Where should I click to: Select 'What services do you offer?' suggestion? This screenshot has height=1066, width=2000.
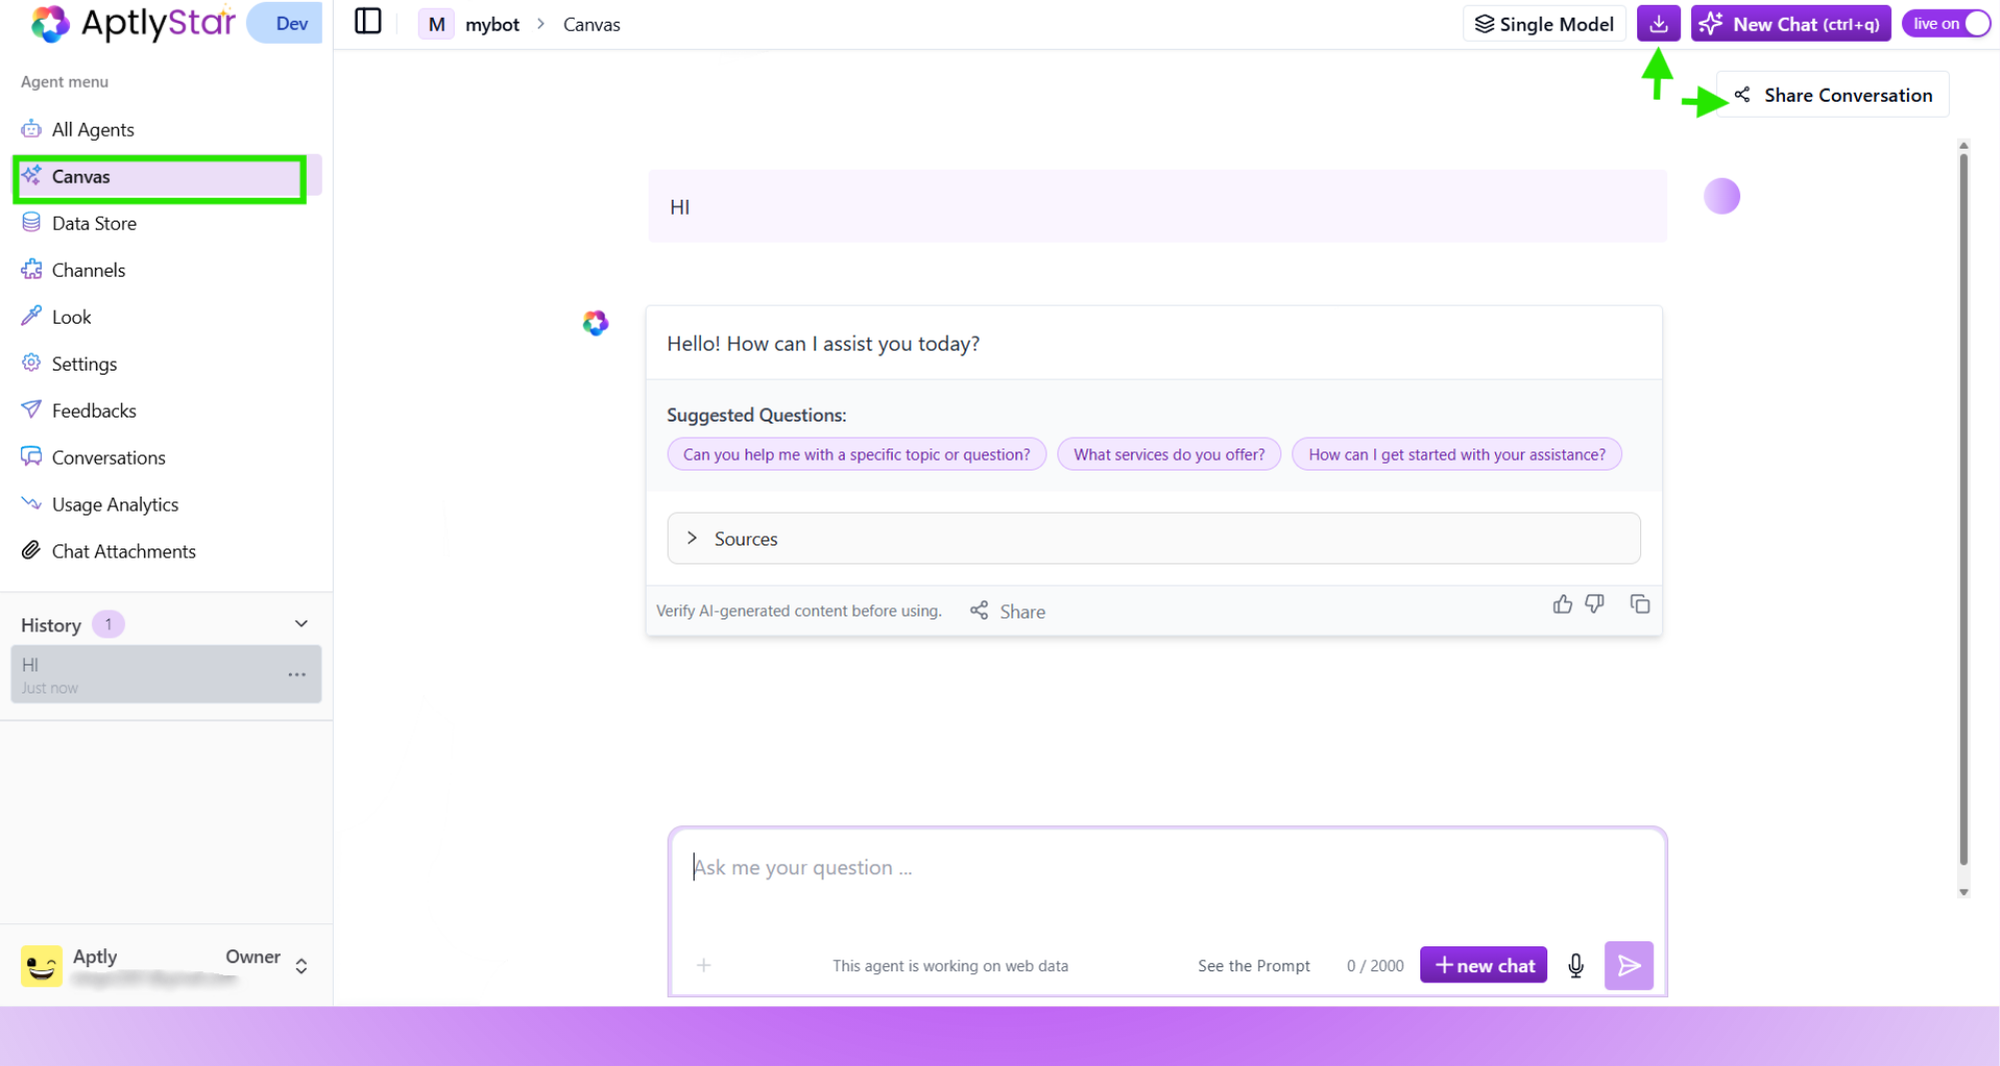coord(1169,454)
